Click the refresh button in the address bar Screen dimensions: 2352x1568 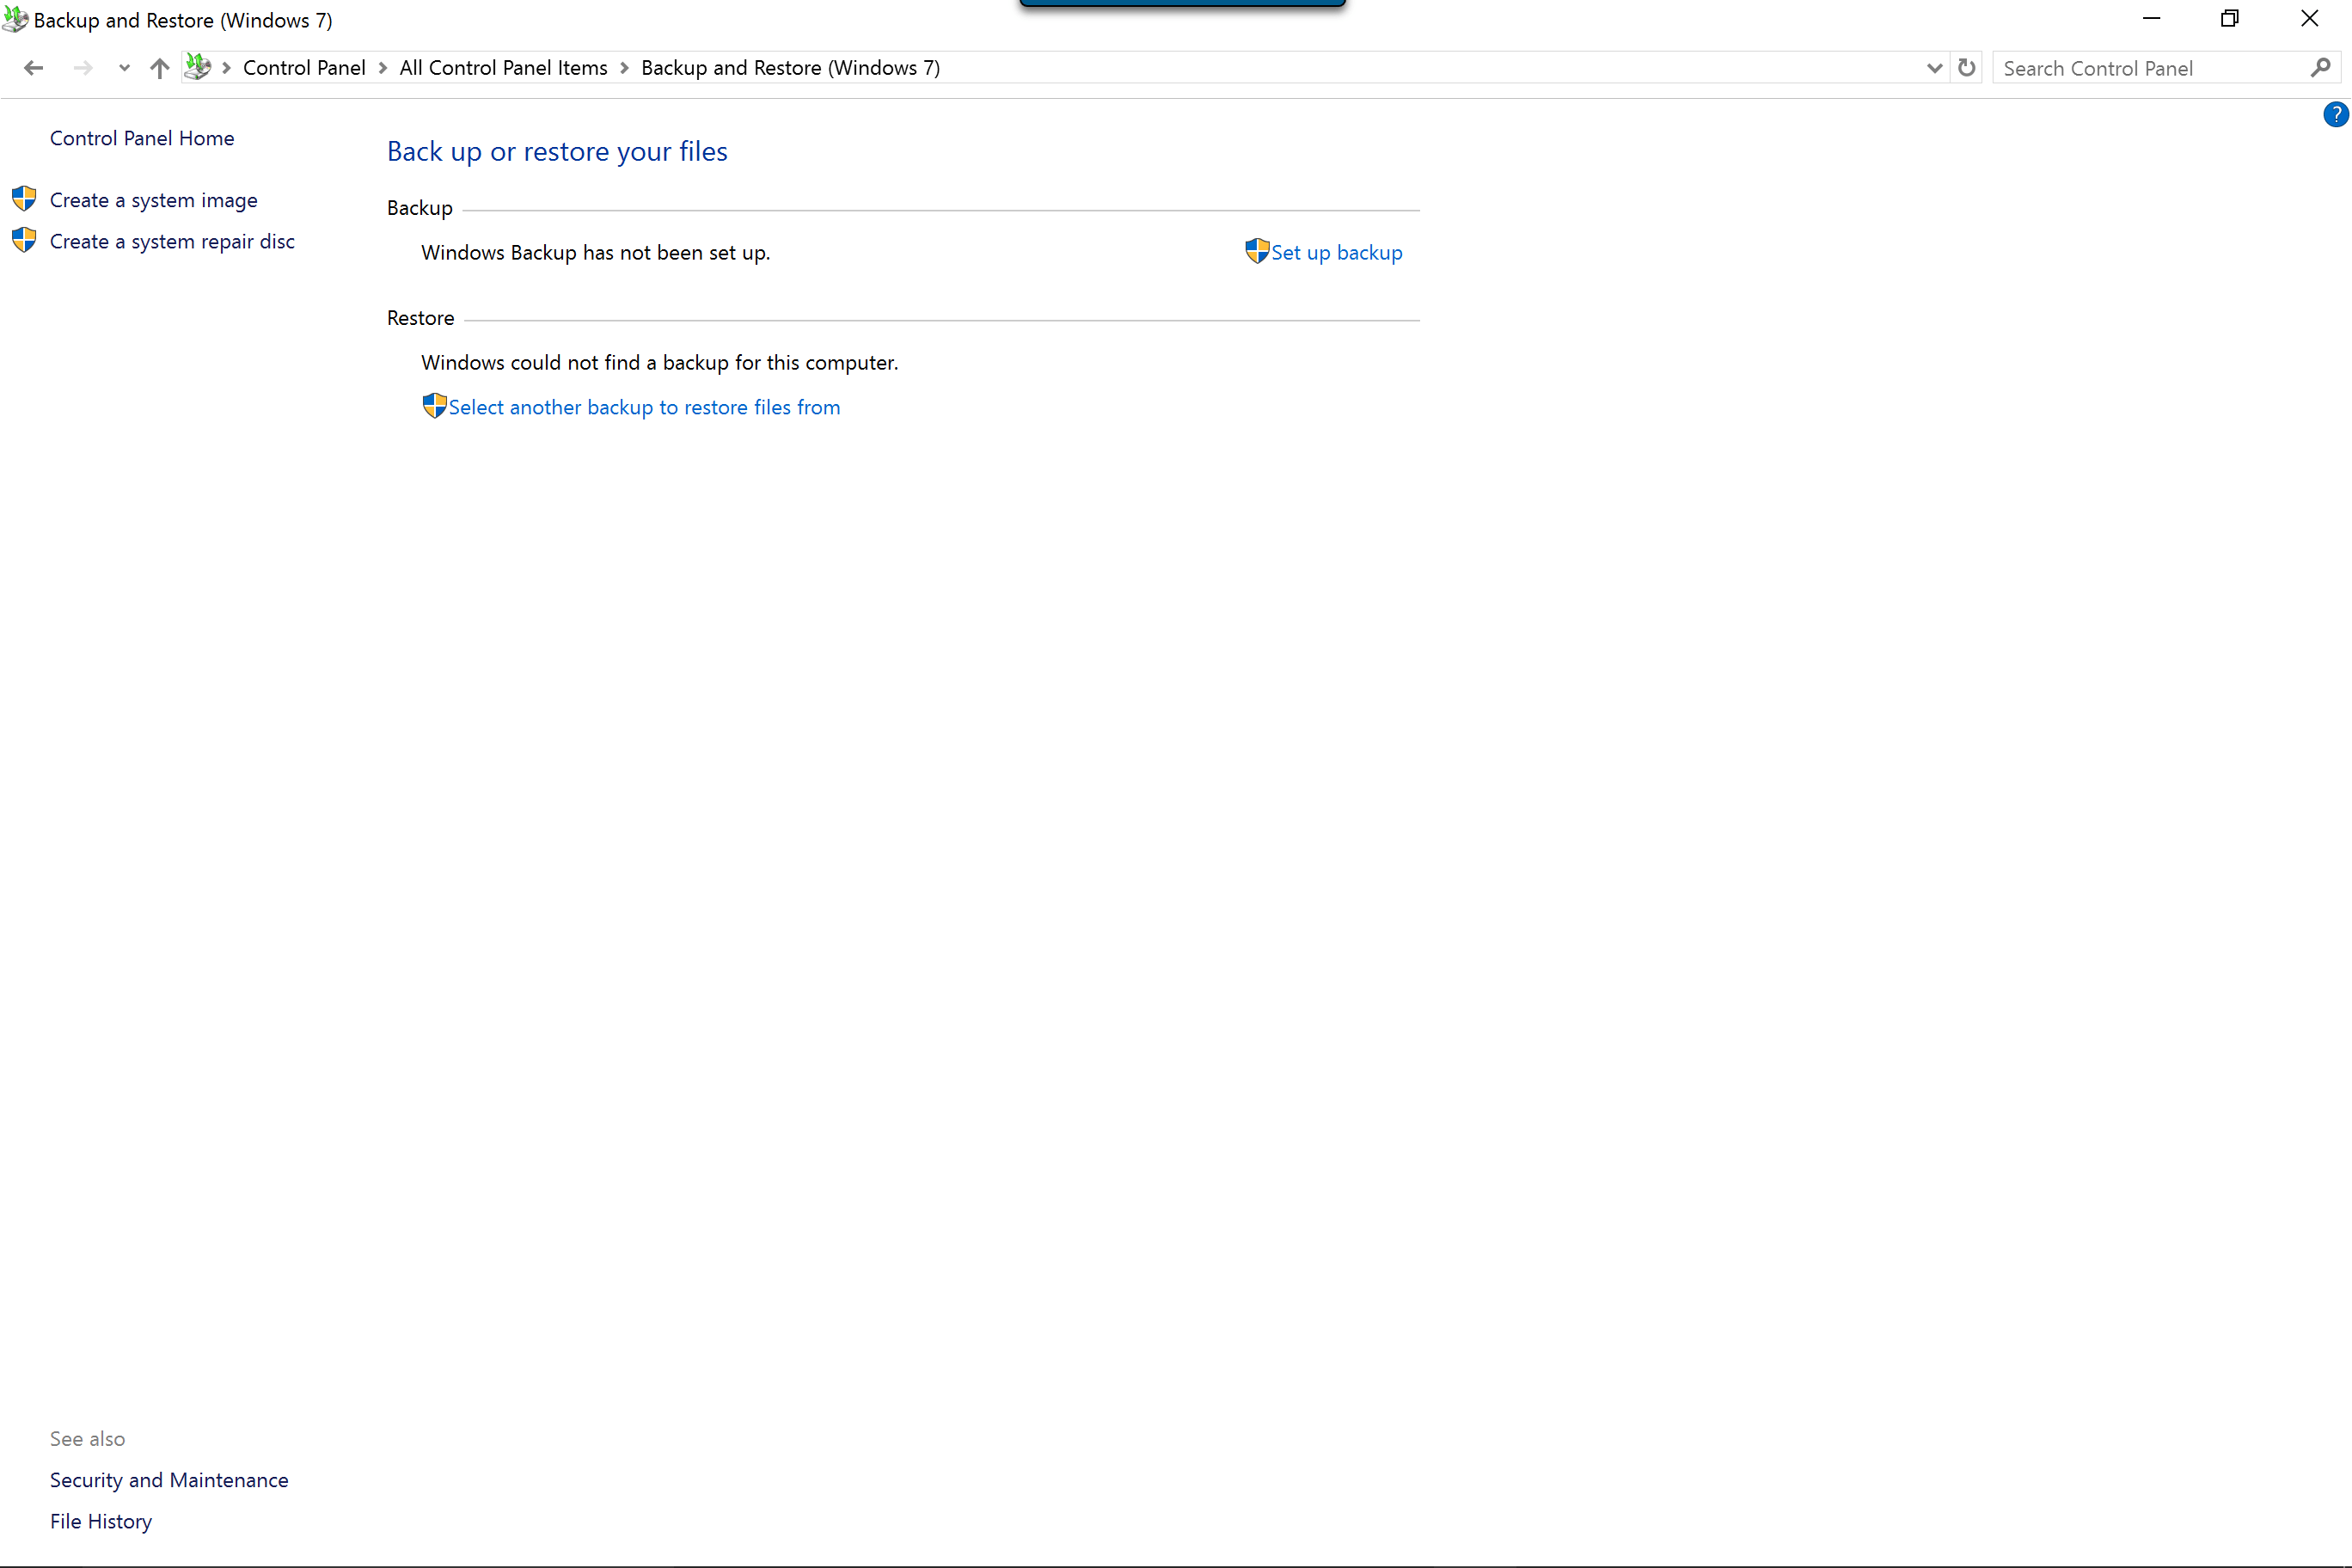click(1966, 68)
